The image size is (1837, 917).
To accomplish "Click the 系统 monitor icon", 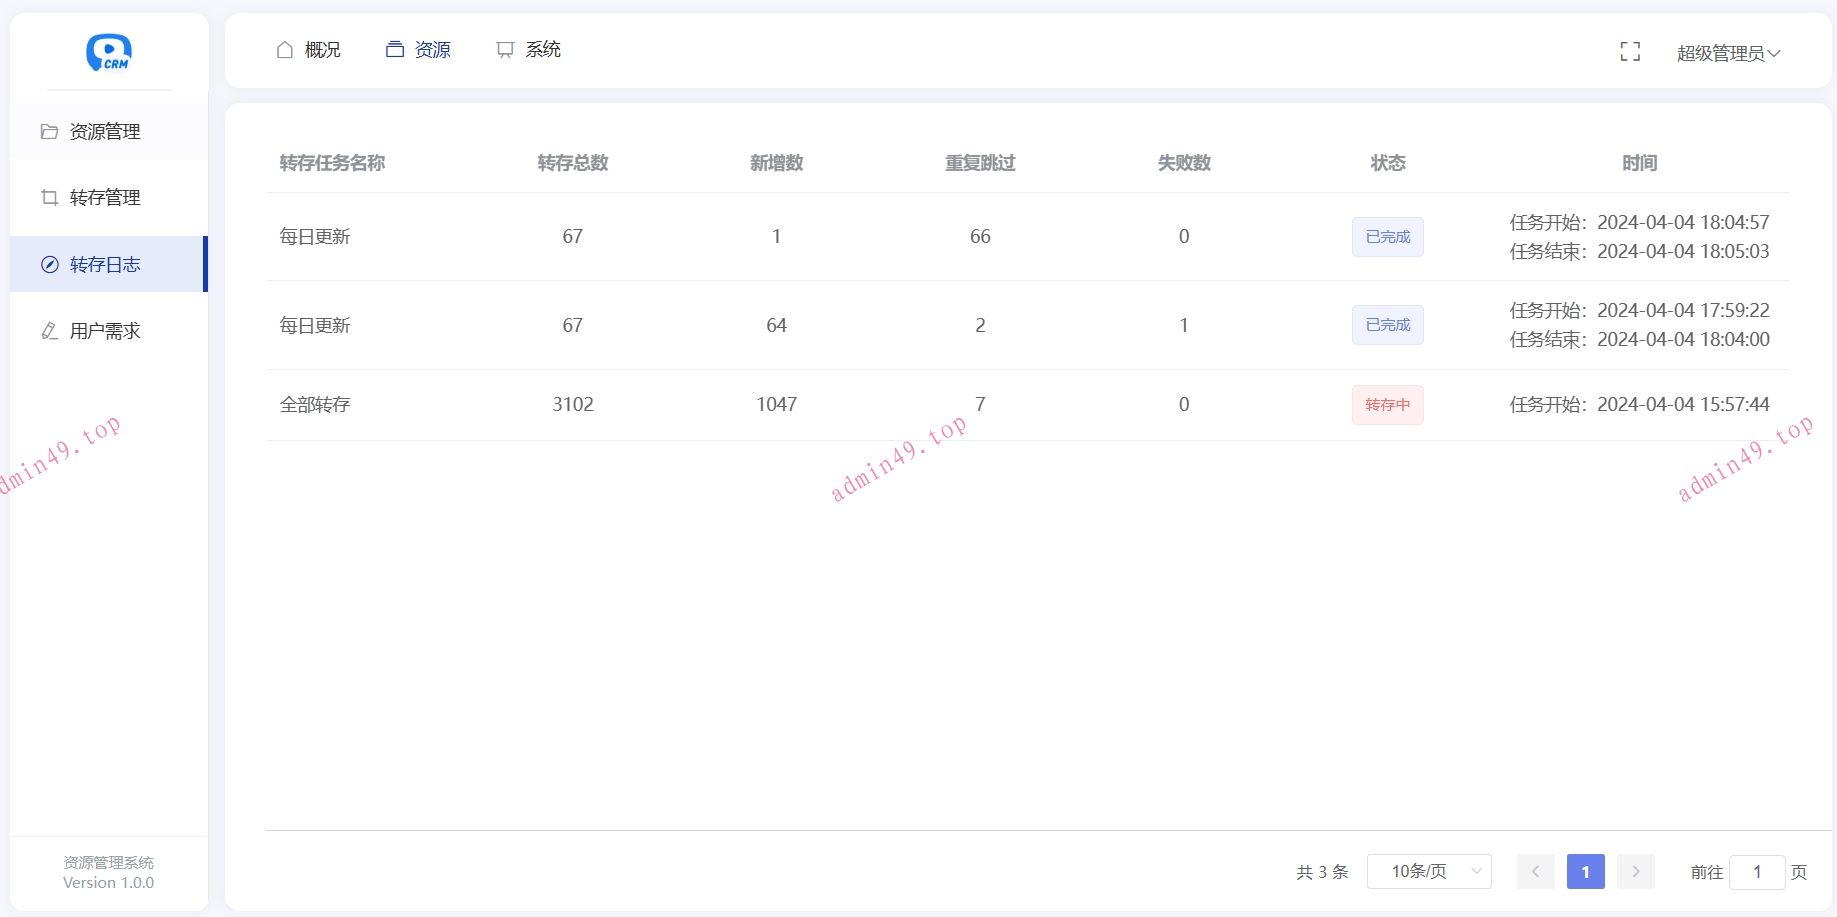I will pyautogui.click(x=503, y=48).
